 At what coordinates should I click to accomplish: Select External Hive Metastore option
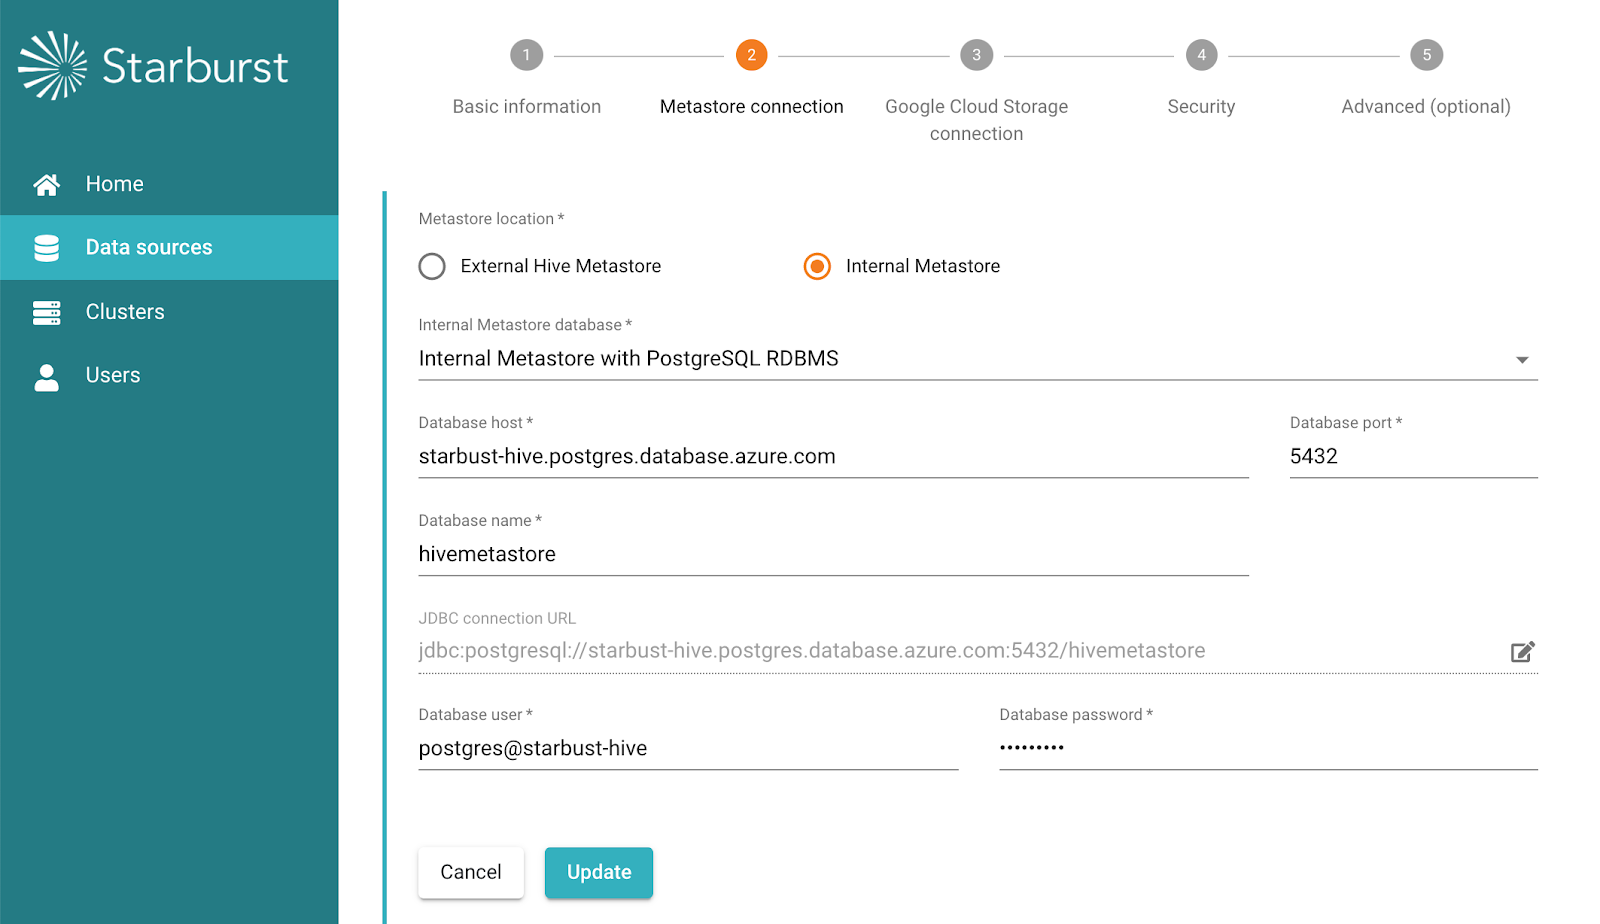(x=431, y=266)
